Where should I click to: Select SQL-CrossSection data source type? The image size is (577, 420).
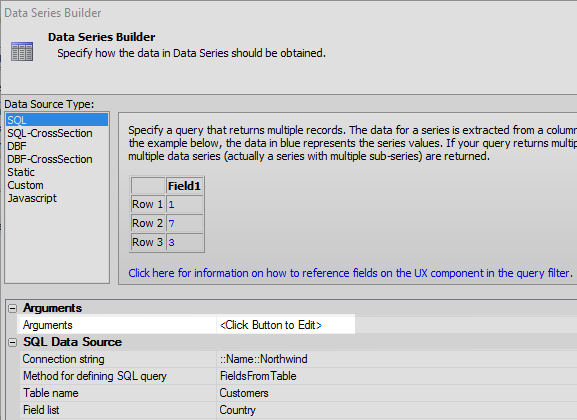point(50,133)
